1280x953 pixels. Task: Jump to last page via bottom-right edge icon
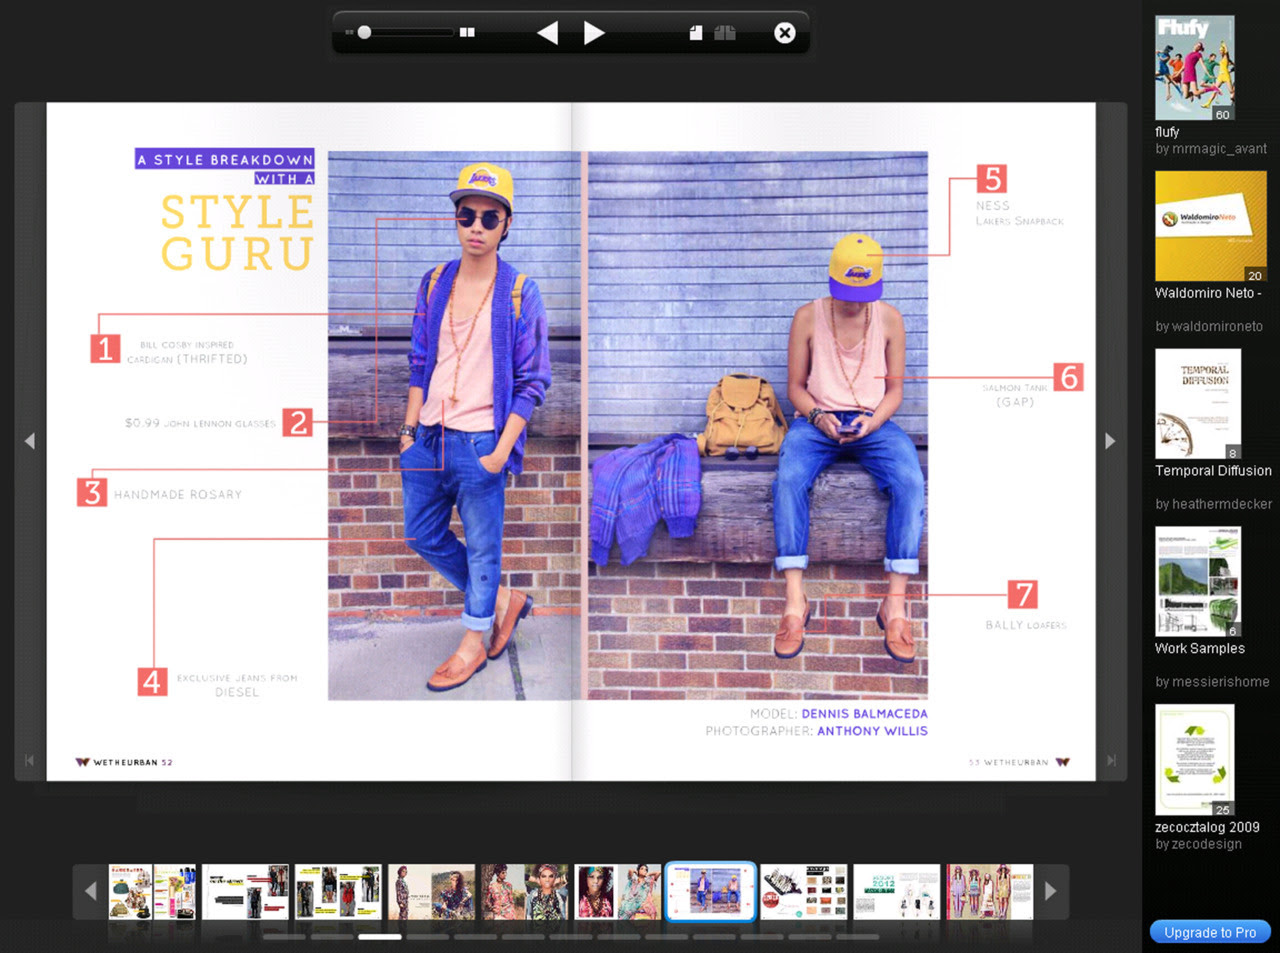pos(1111,761)
